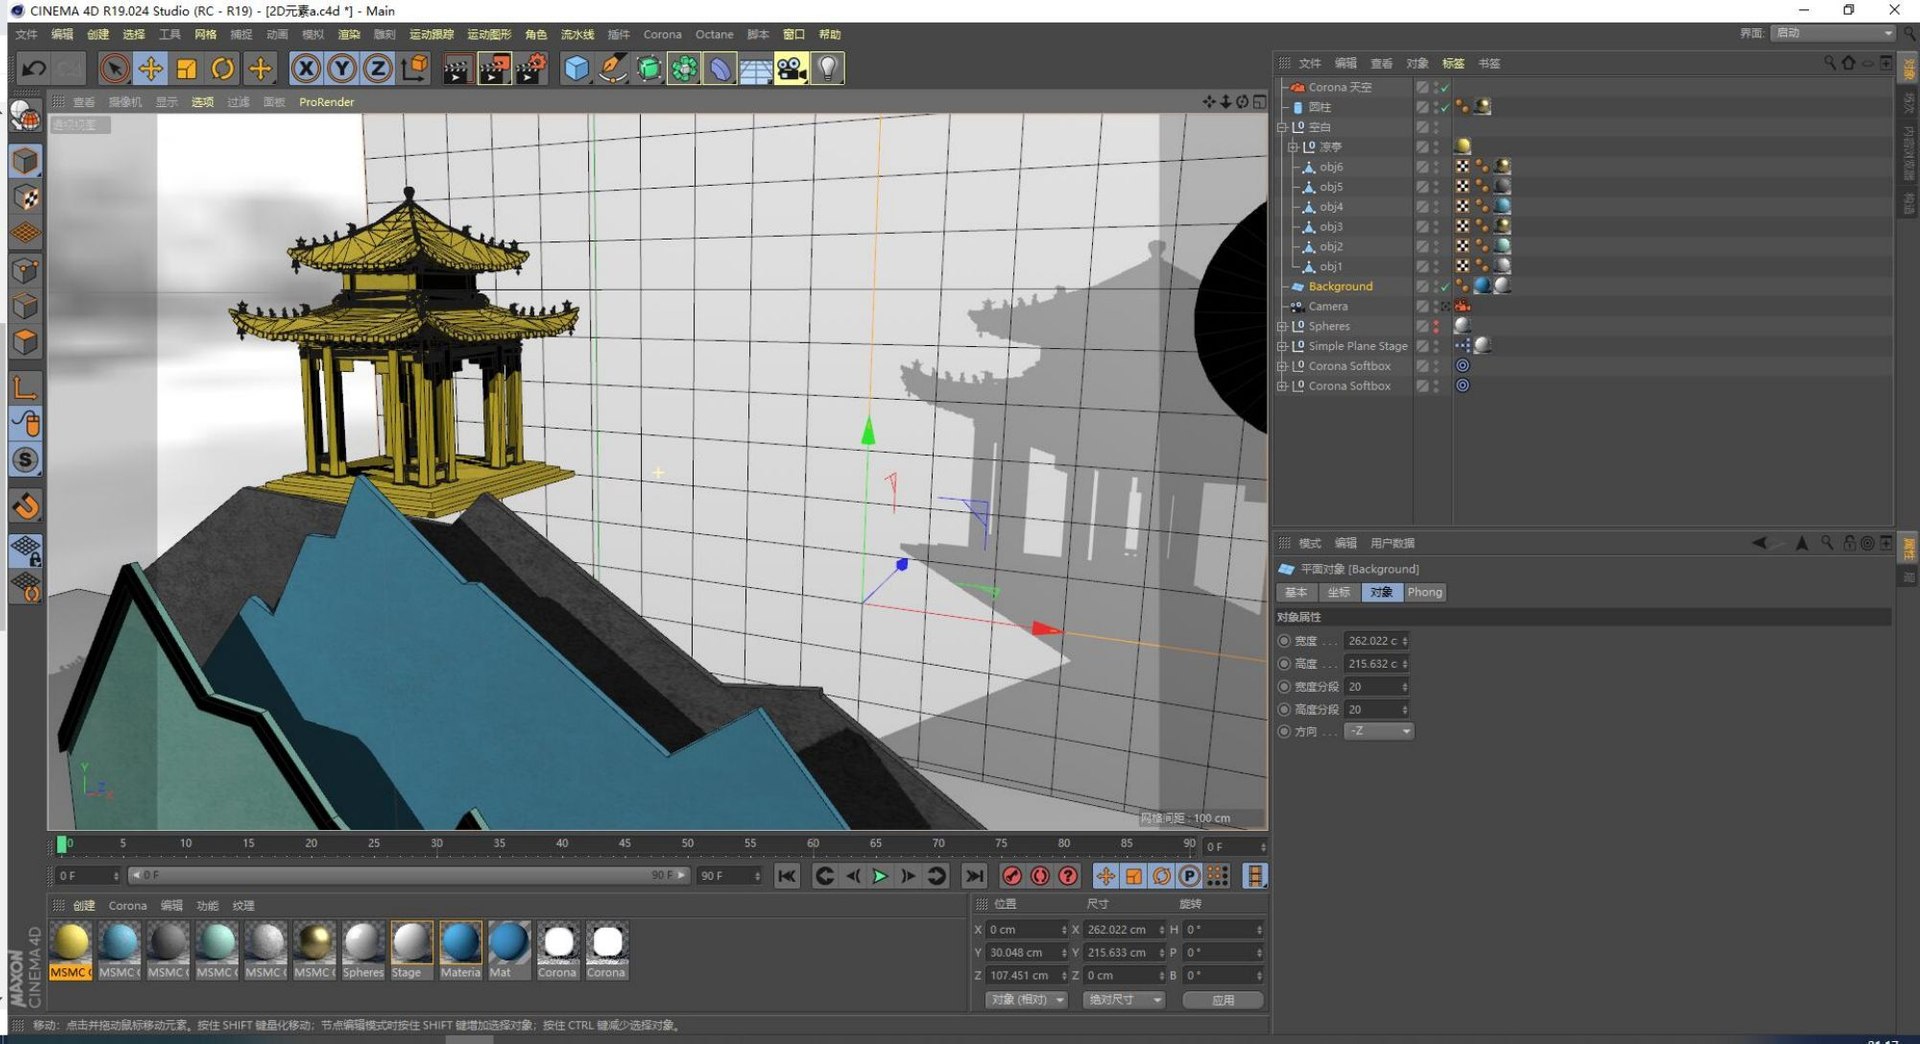This screenshot has width=1920, height=1044.
Task: Select the yellow MSMC material swatch
Action: point(71,950)
